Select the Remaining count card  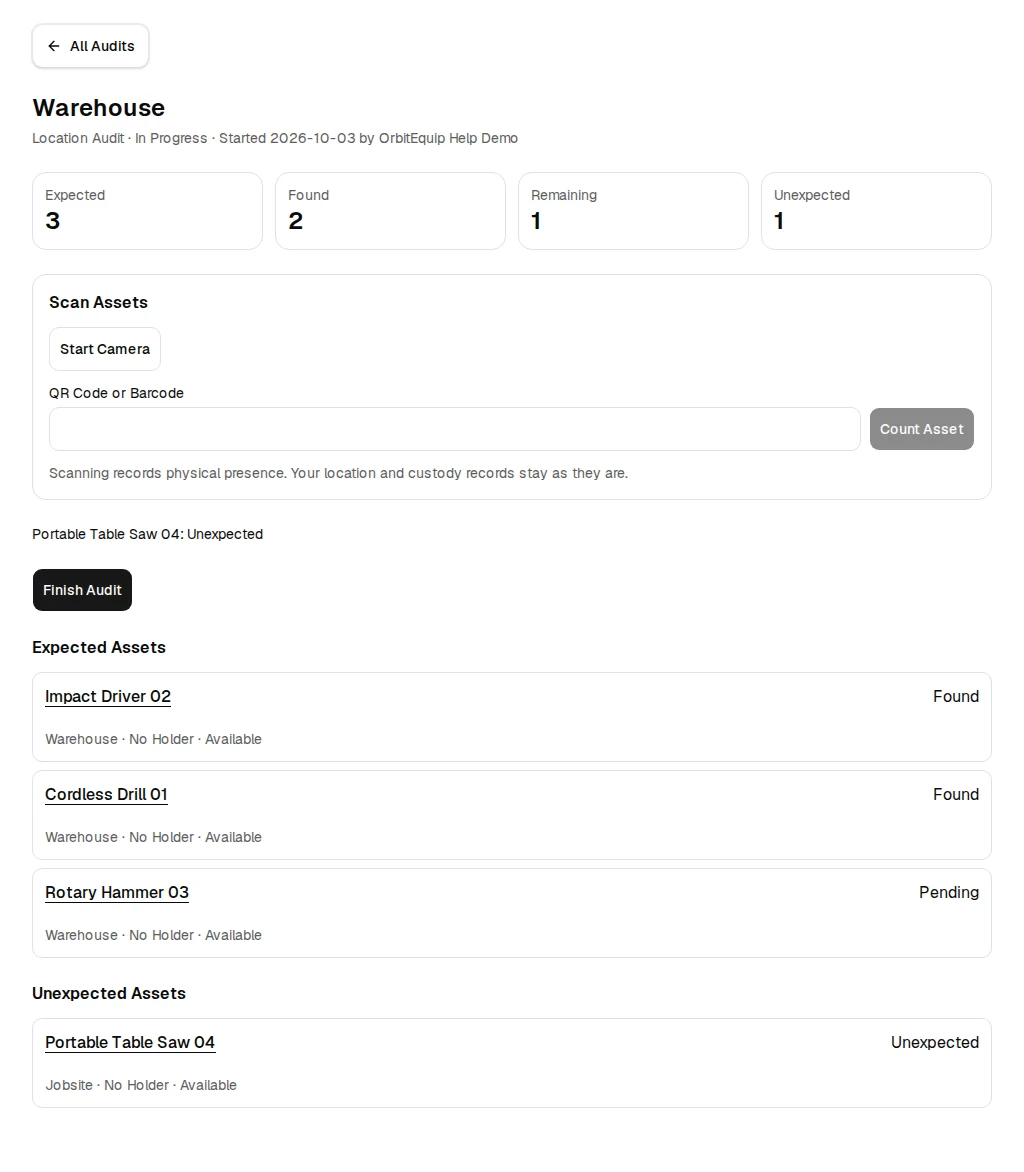pos(633,211)
